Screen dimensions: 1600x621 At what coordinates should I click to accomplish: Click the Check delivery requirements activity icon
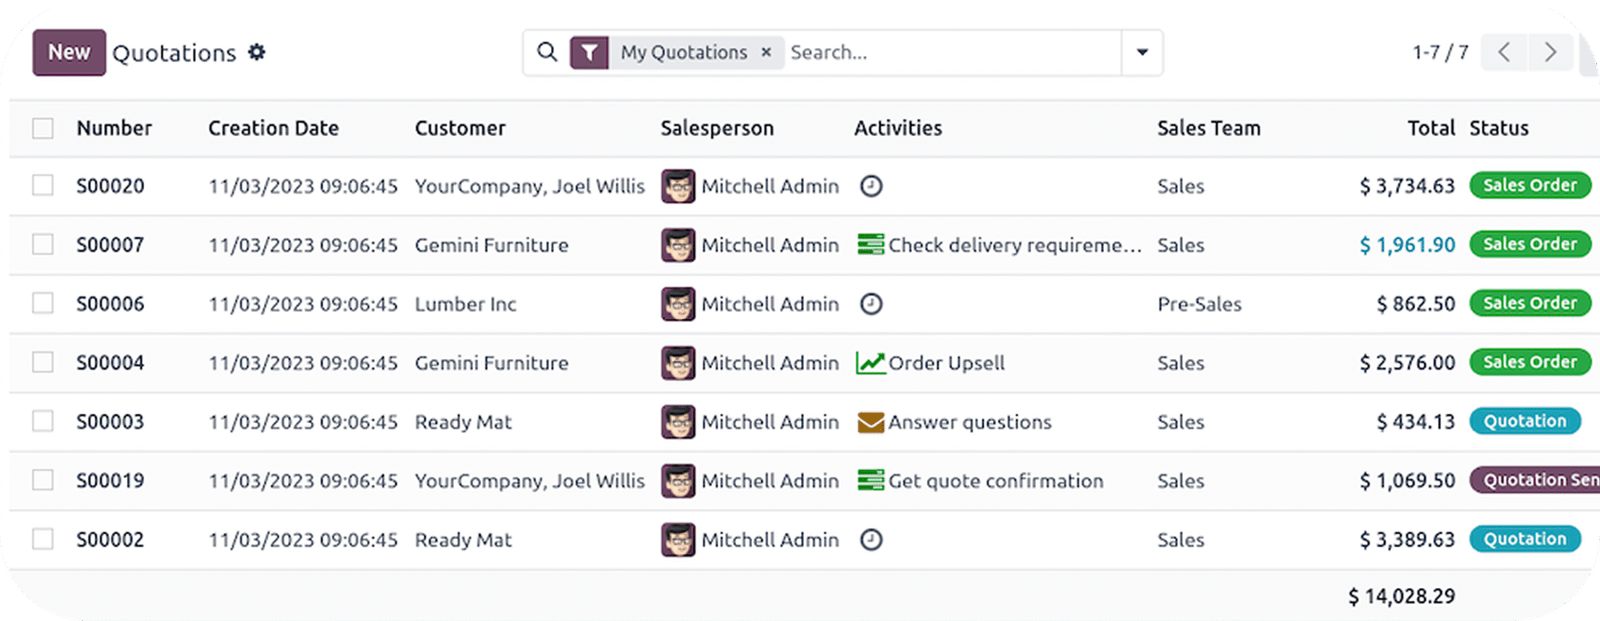[870, 245]
